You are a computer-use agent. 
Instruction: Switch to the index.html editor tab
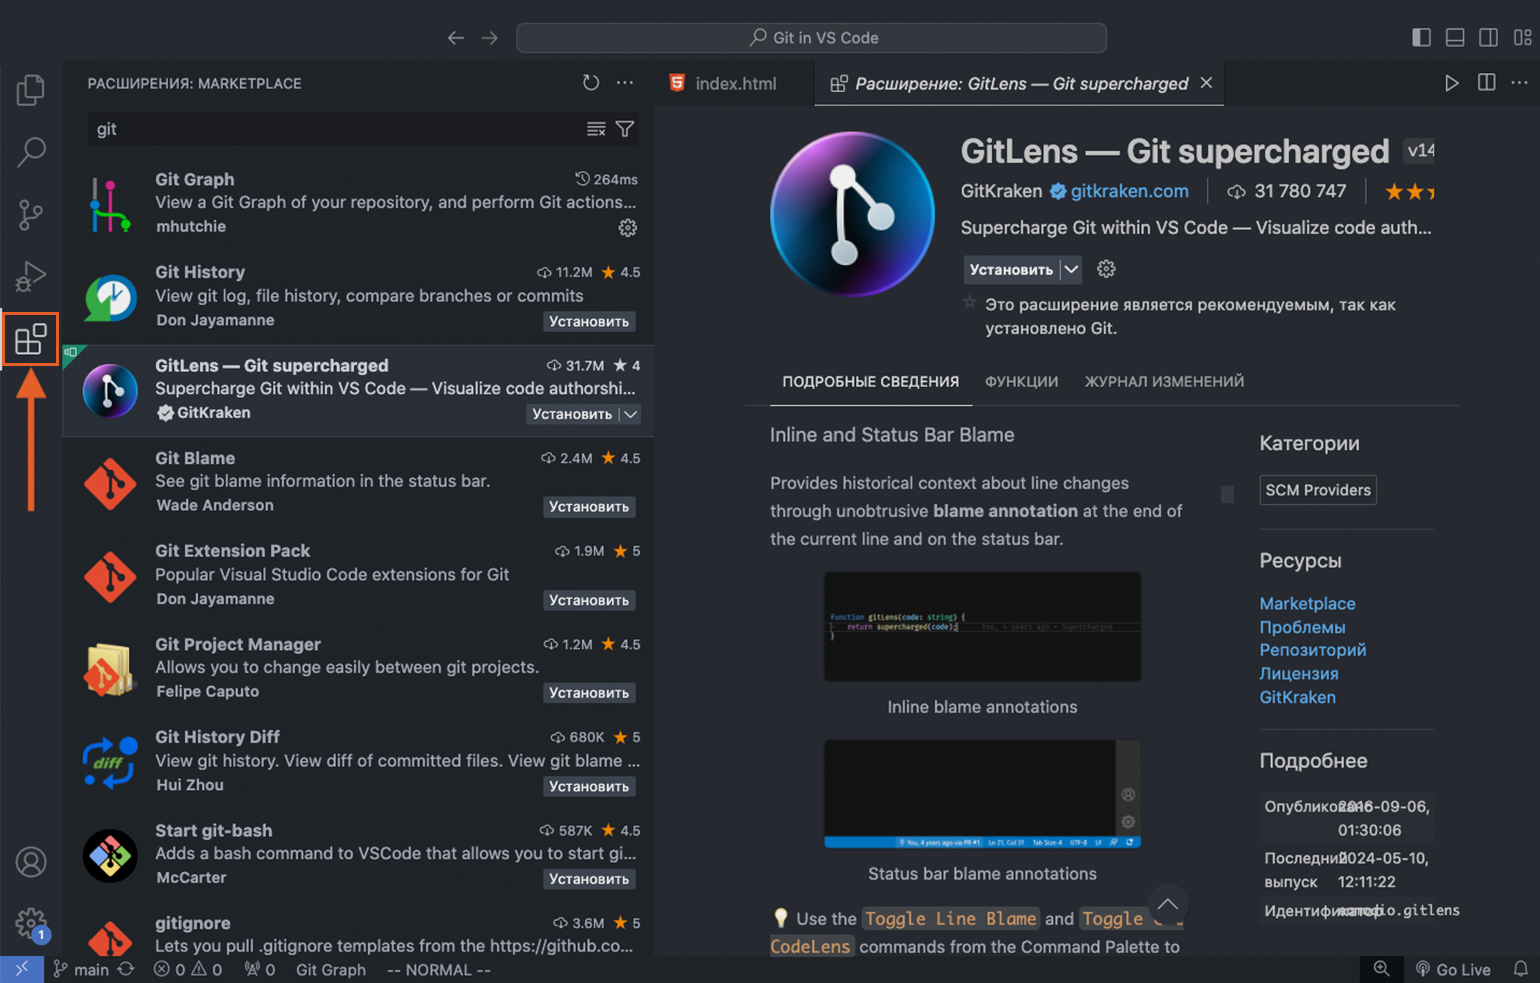(x=735, y=83)
